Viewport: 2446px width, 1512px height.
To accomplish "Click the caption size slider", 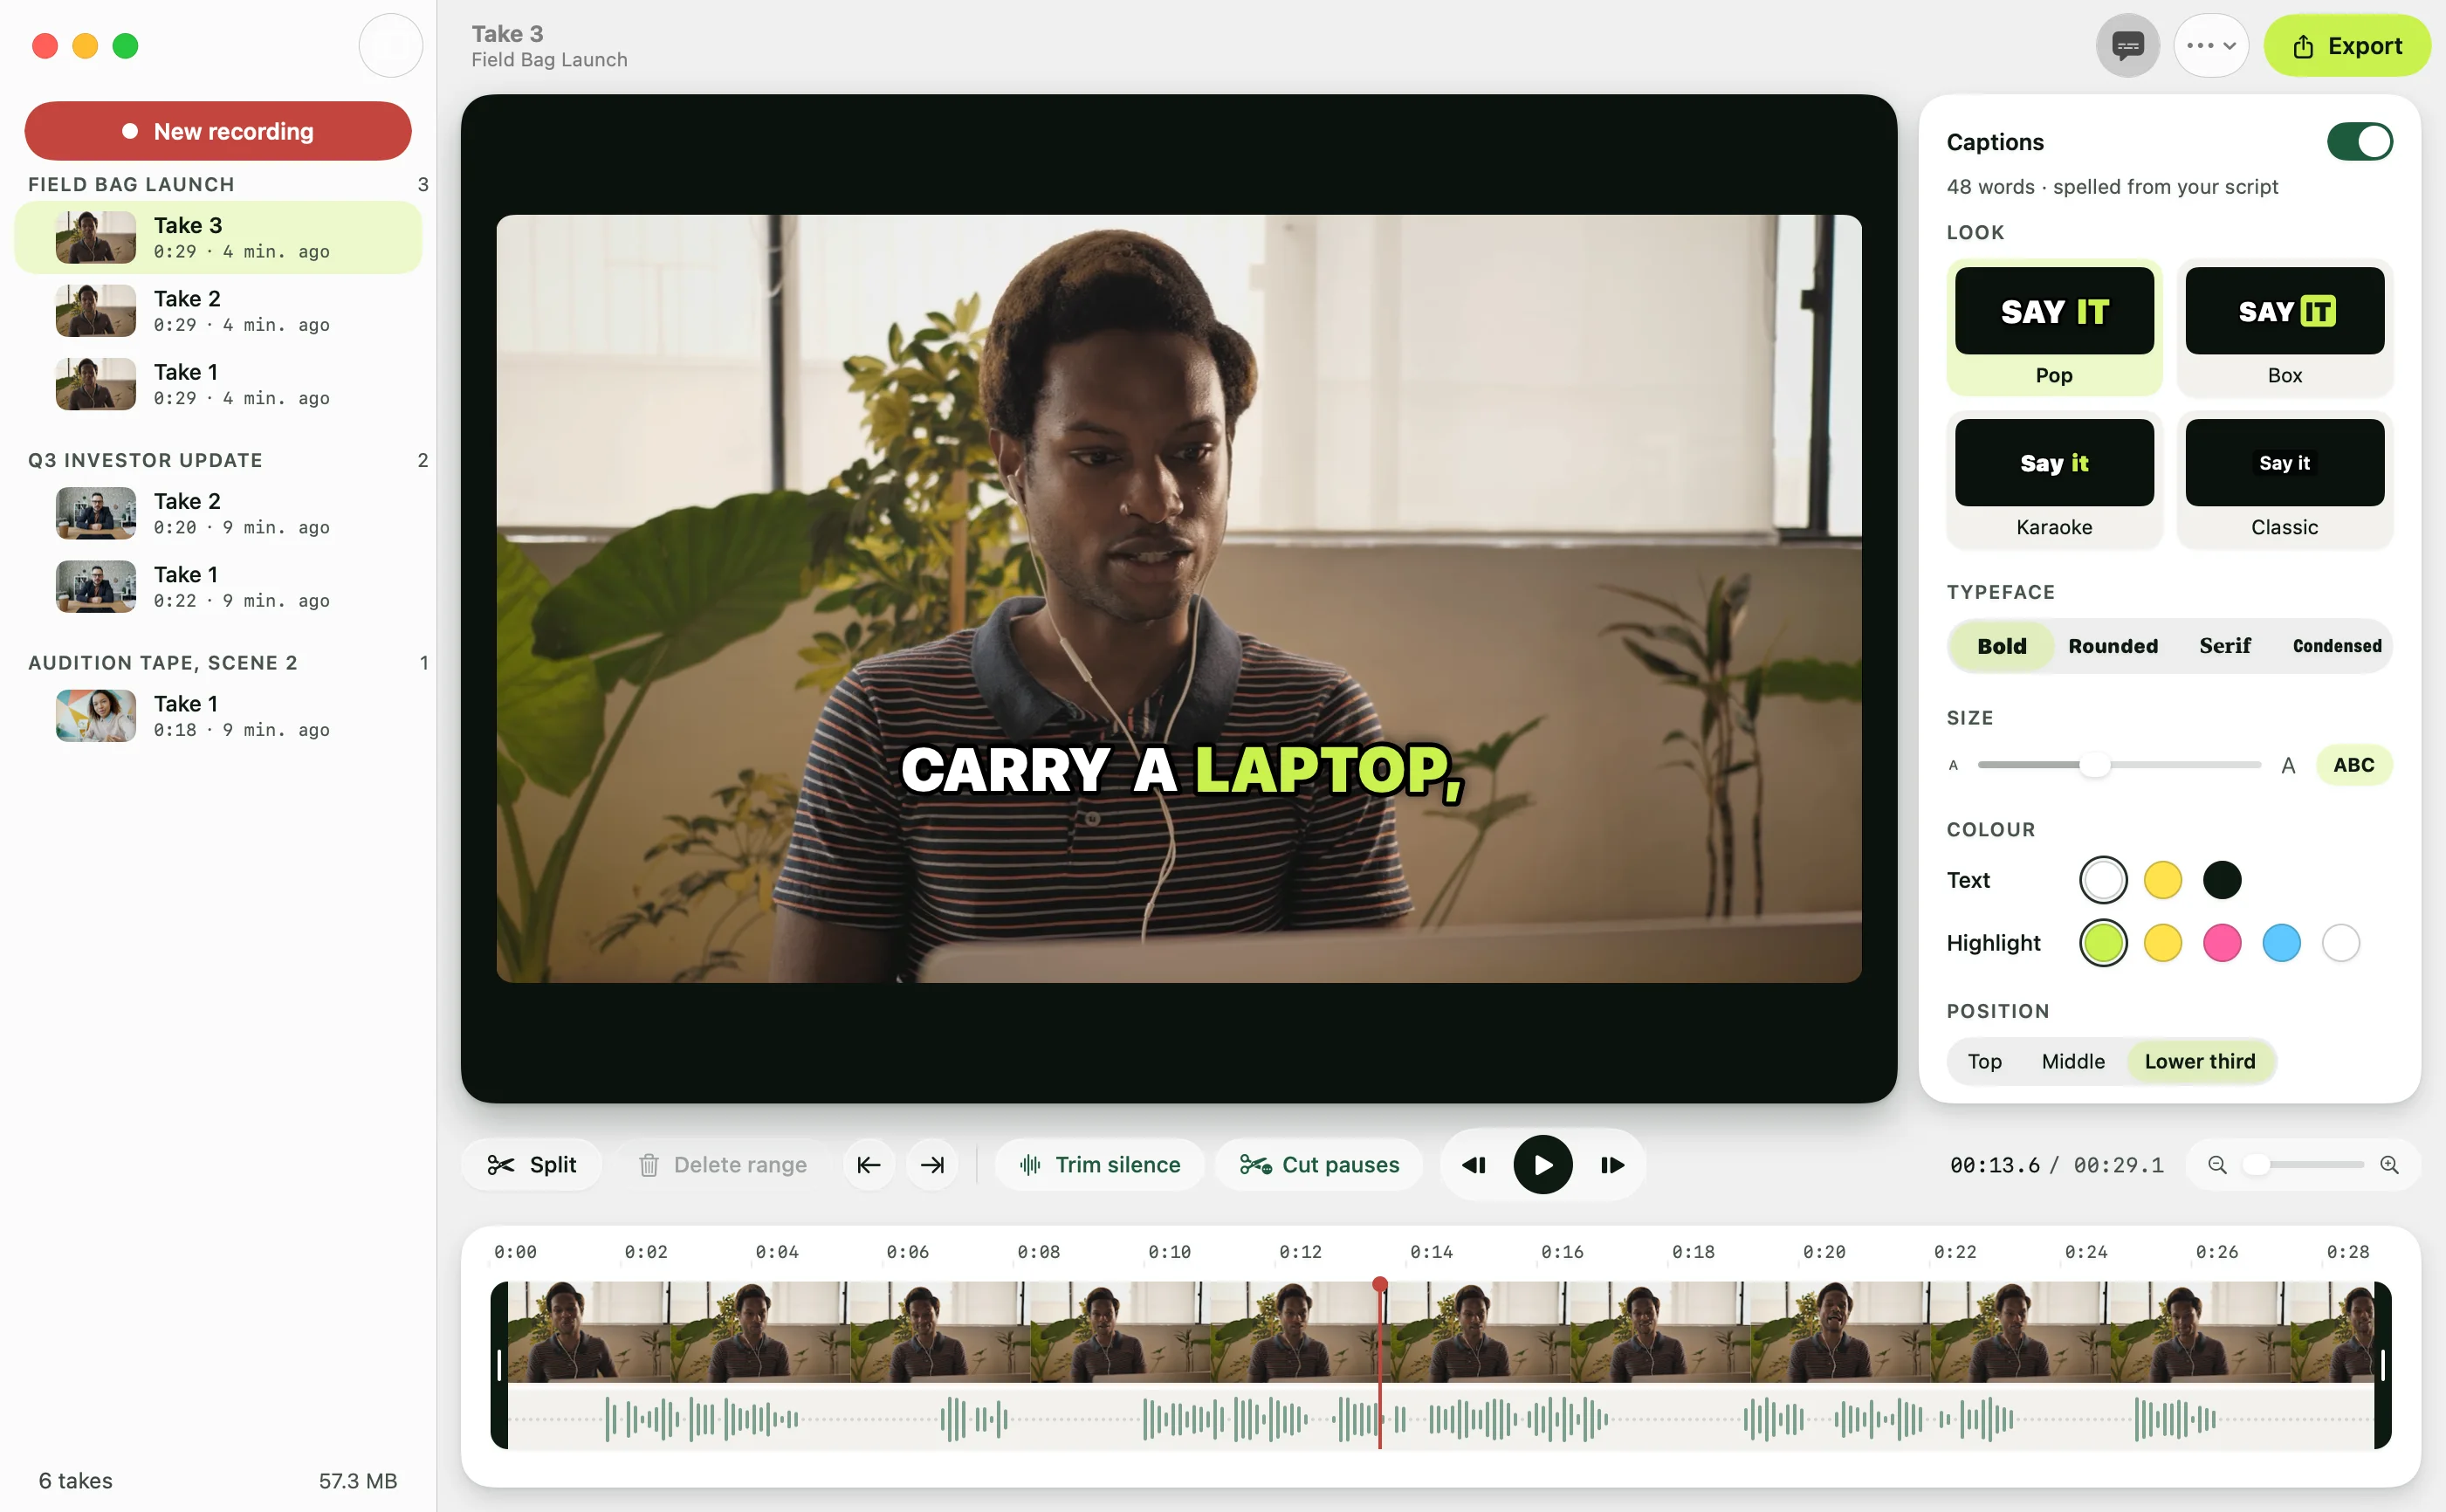I will 2118,765.
